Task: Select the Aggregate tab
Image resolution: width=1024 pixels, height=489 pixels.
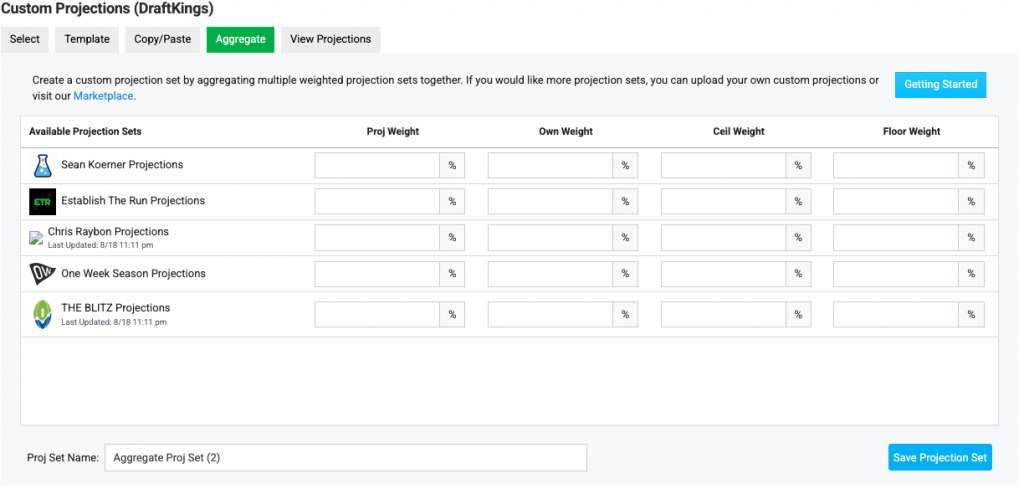Action: point(240,40)
